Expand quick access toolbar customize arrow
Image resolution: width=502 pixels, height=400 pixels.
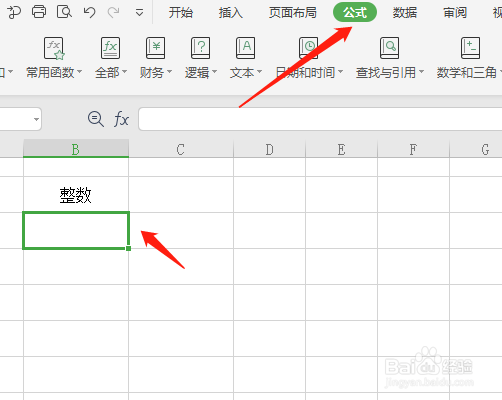[x=139, y=13]
